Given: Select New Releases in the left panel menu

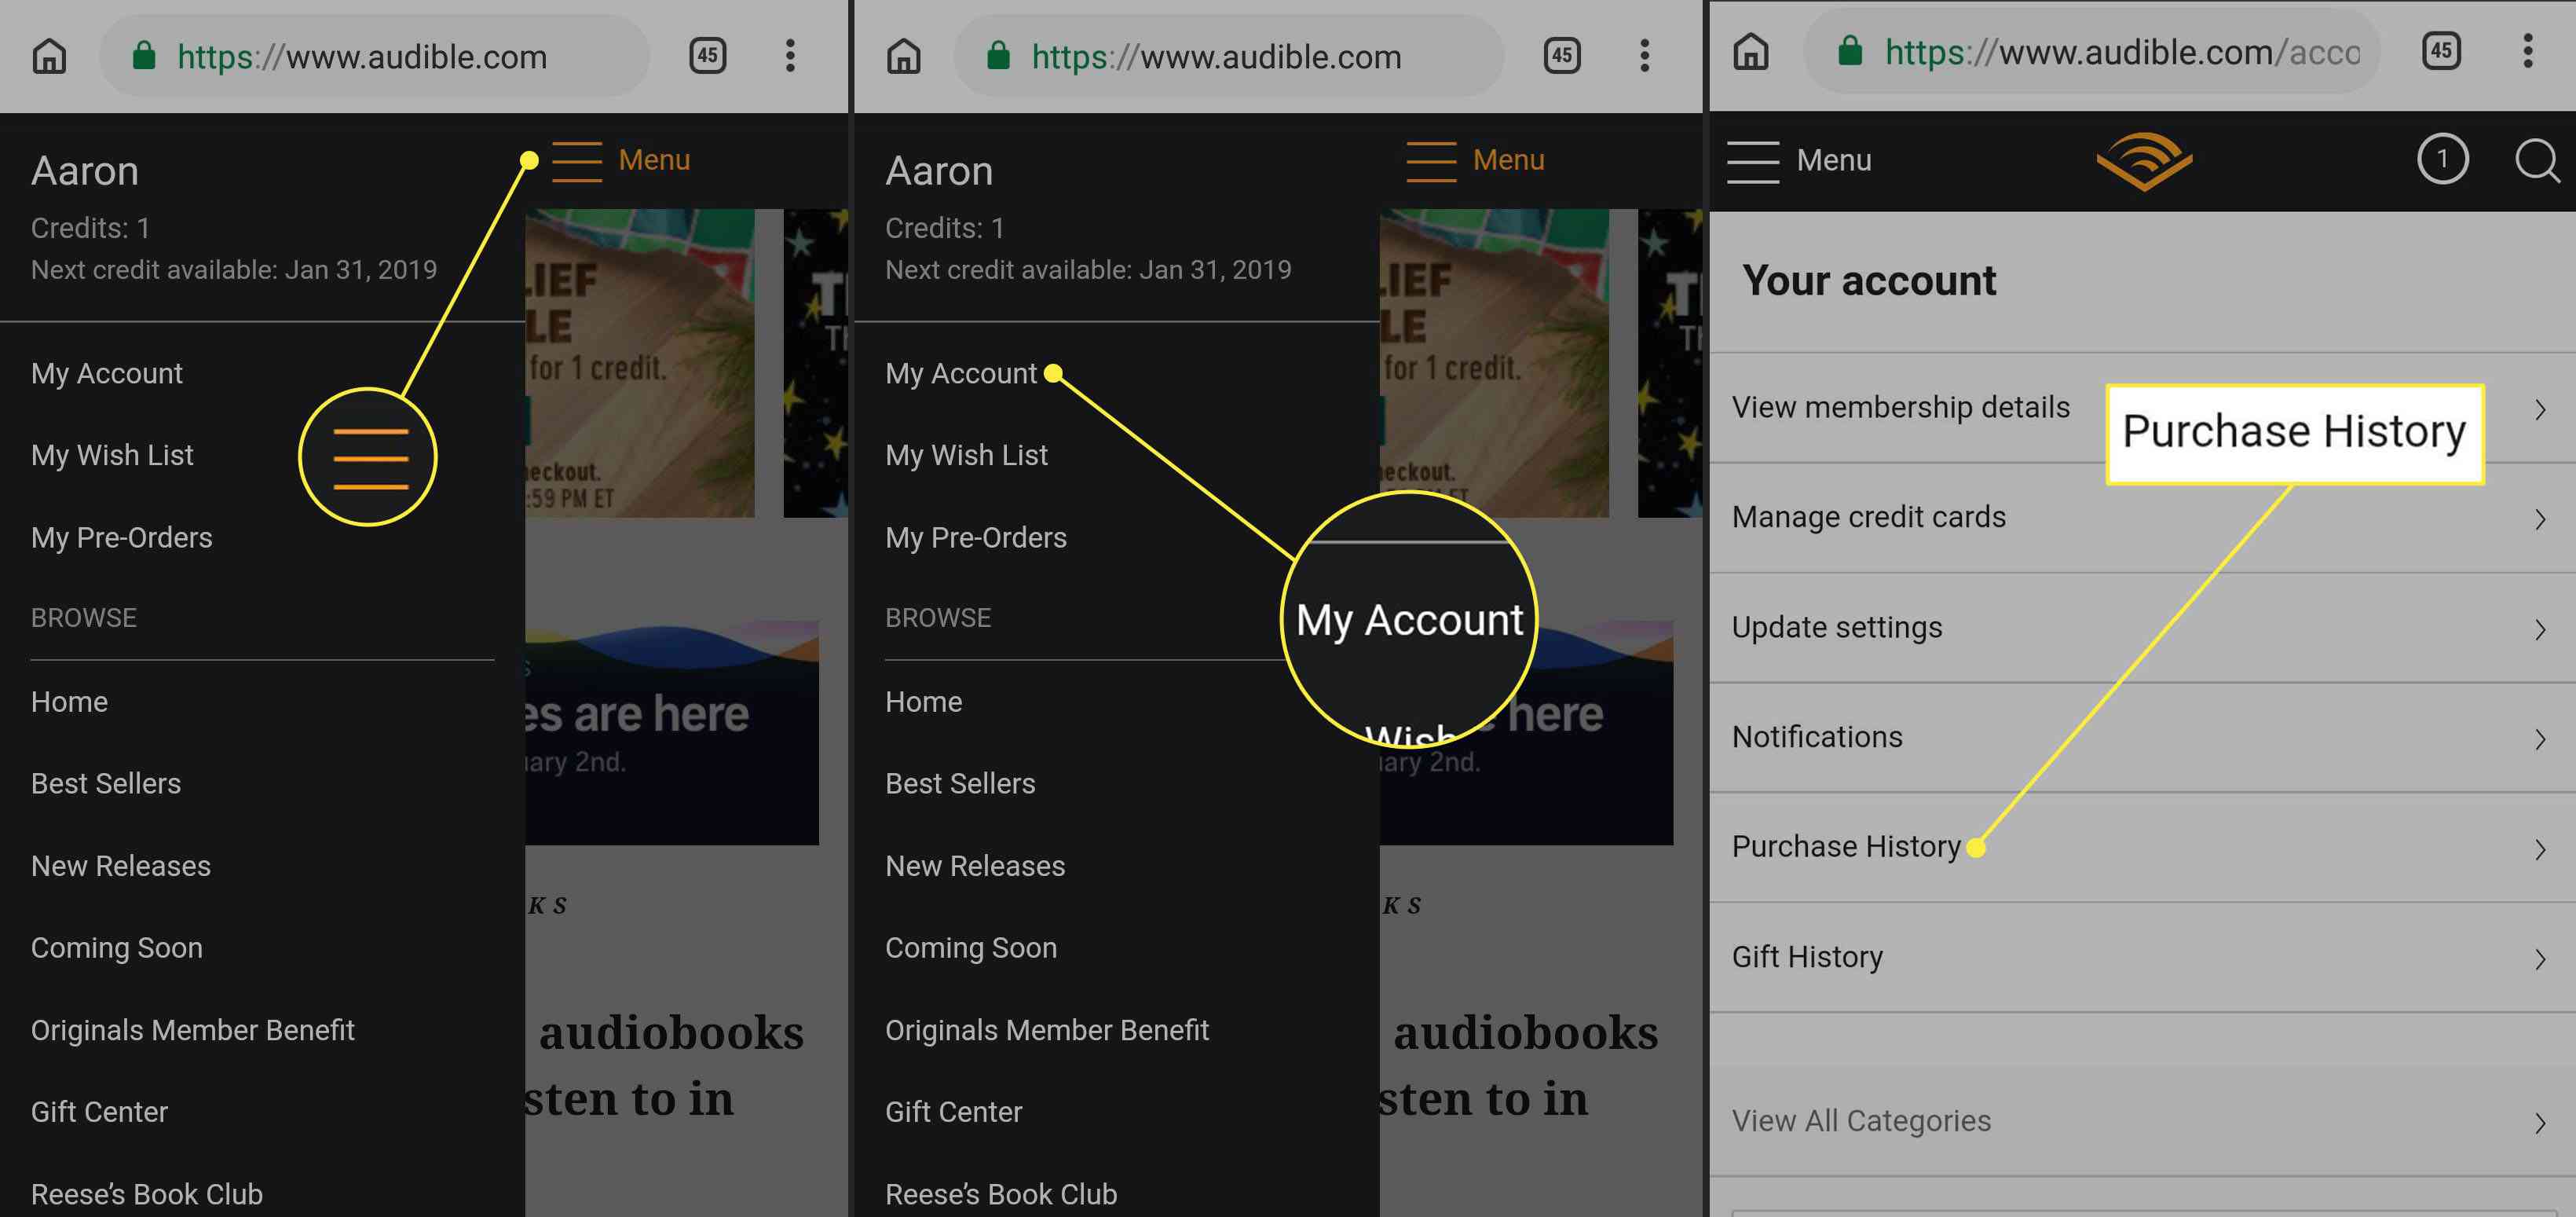Looking at the screenshot, I should click(x=121, y=866).
